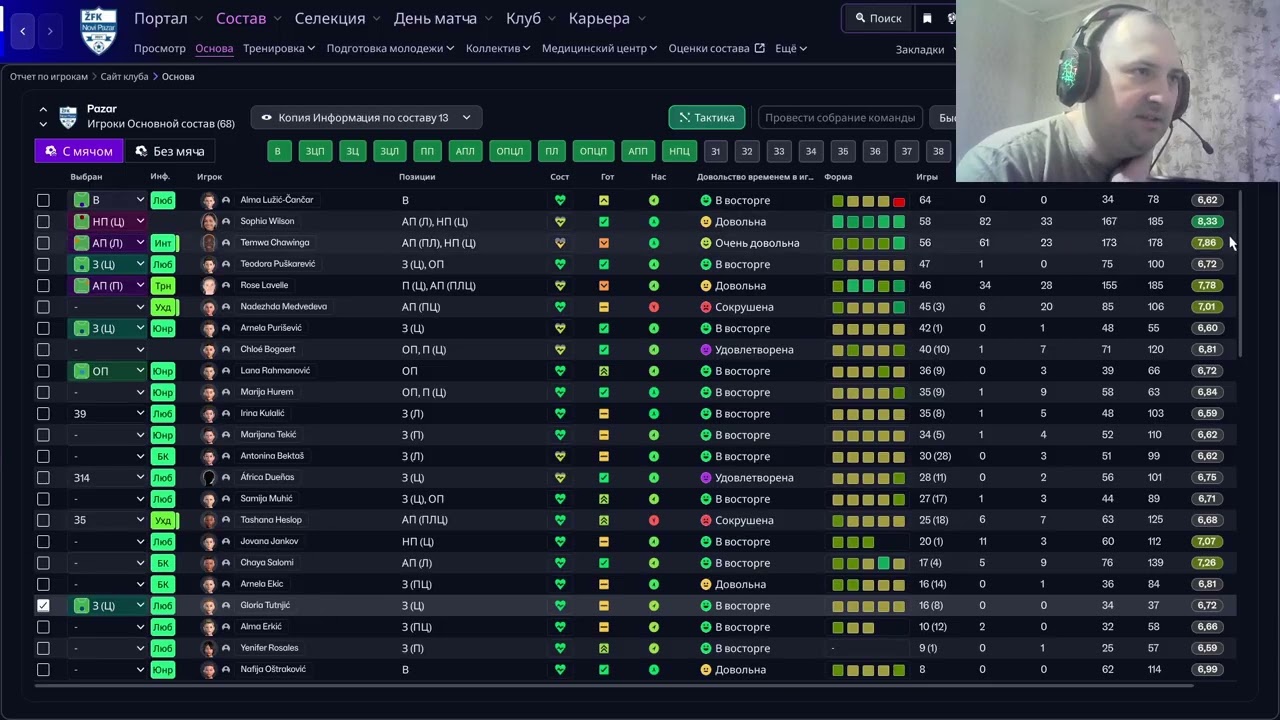Click the 8,33 rating badge
The width and height of the screenshot is (1280, 720).
[1207, 221]
